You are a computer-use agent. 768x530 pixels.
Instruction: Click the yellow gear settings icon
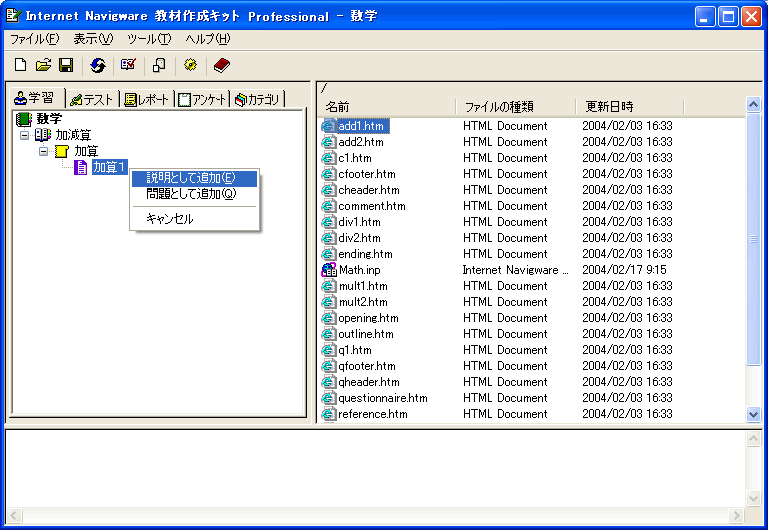click(x=190, y=65)
